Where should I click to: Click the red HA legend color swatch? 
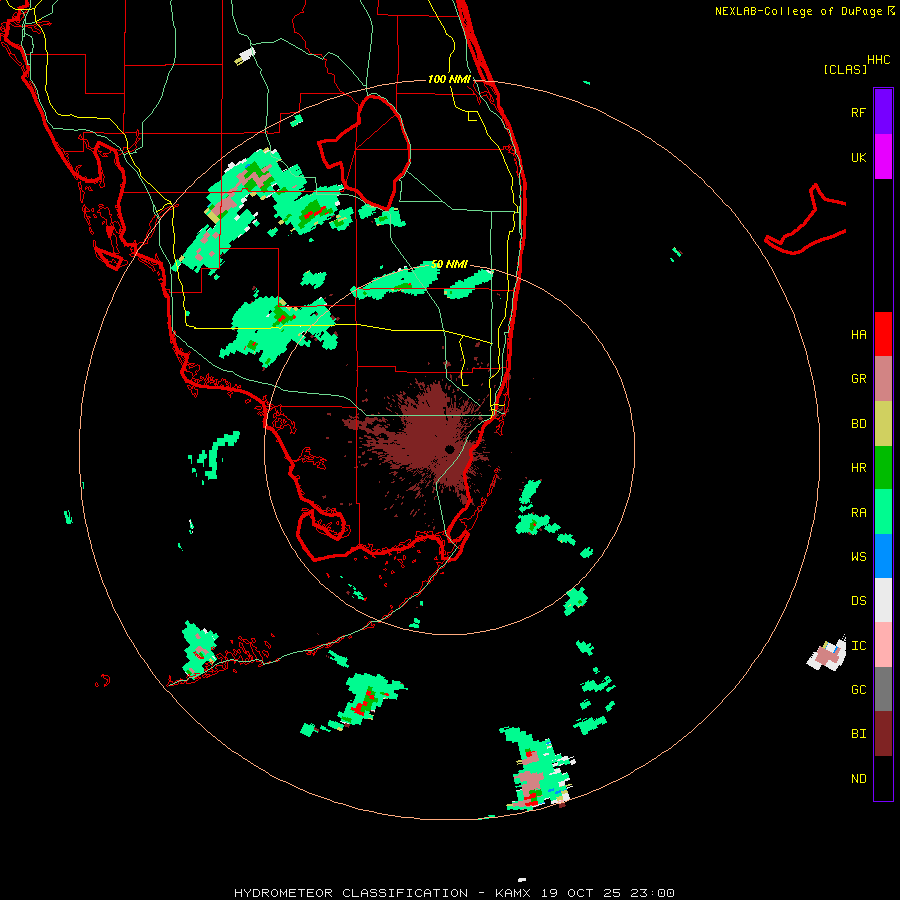[883, 334]
